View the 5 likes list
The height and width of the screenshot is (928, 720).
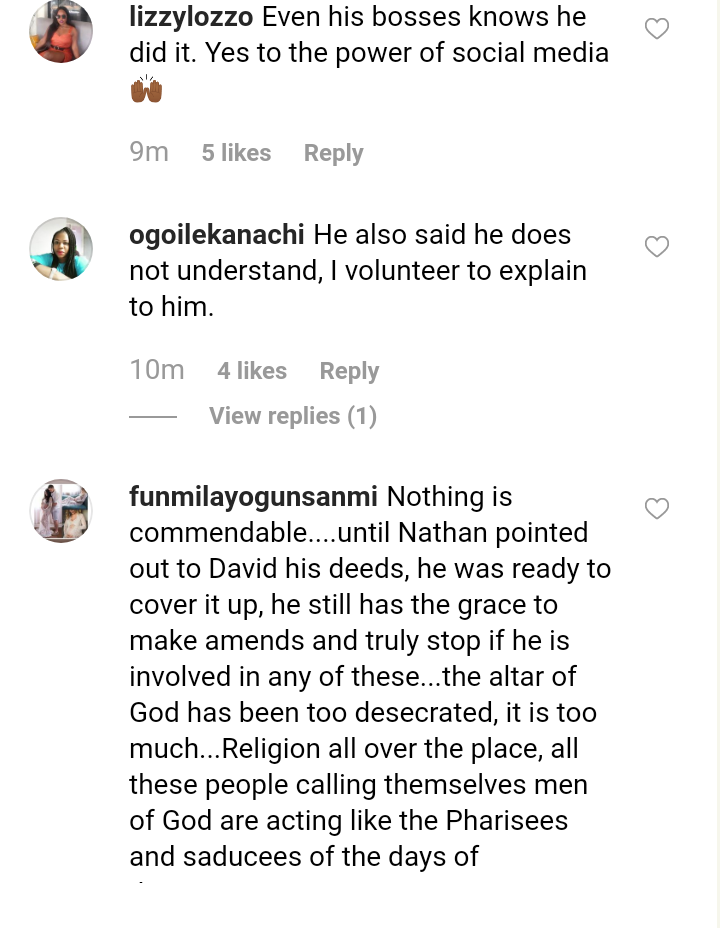(x=236, y=153)
